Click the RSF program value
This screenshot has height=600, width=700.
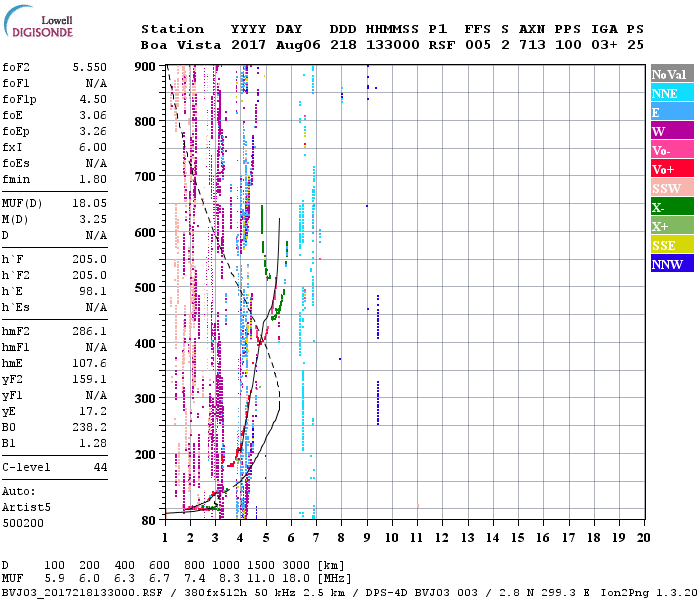(442, 45)
